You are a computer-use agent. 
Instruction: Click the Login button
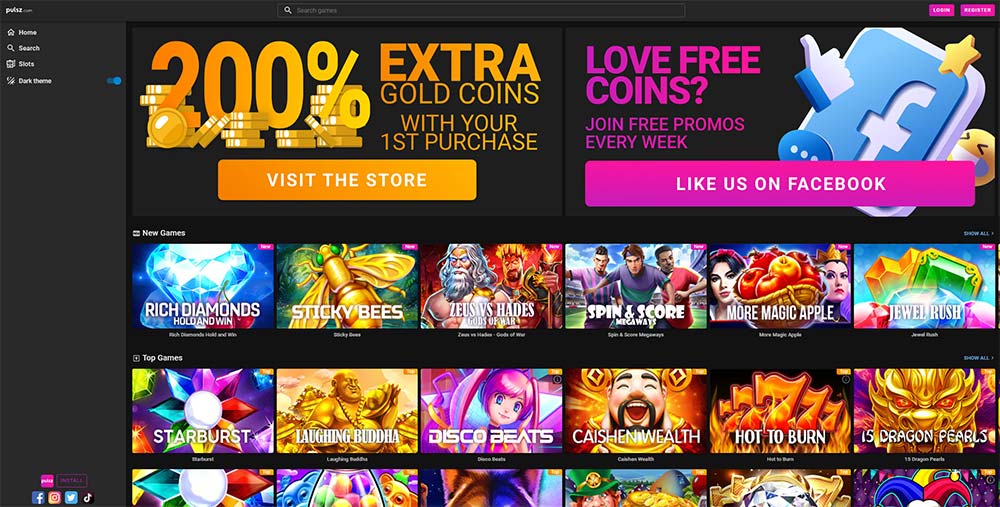[x=941, y=10]
